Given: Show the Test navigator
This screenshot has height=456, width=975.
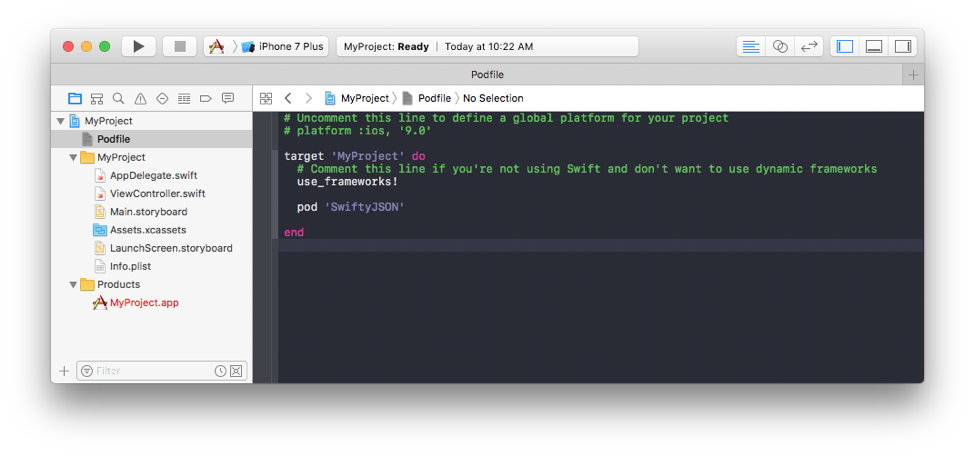Looking at the screenshot, I should click(x=162, y=98).
